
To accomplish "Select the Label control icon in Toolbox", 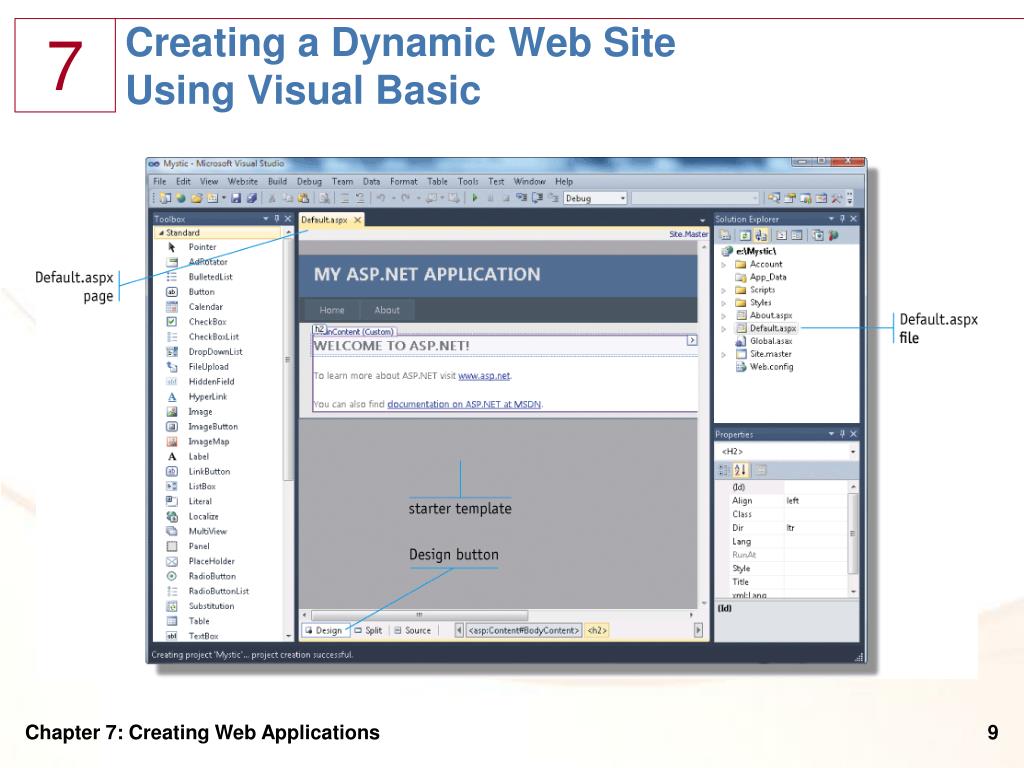I will point(172,456).
